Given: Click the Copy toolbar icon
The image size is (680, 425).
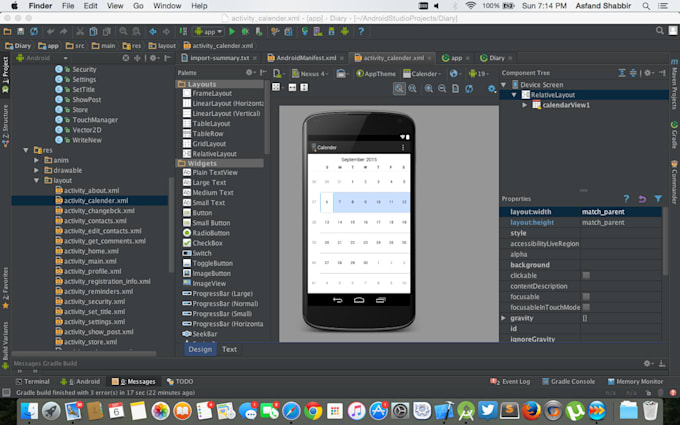Looking at the screenshot, I should 93,31.
